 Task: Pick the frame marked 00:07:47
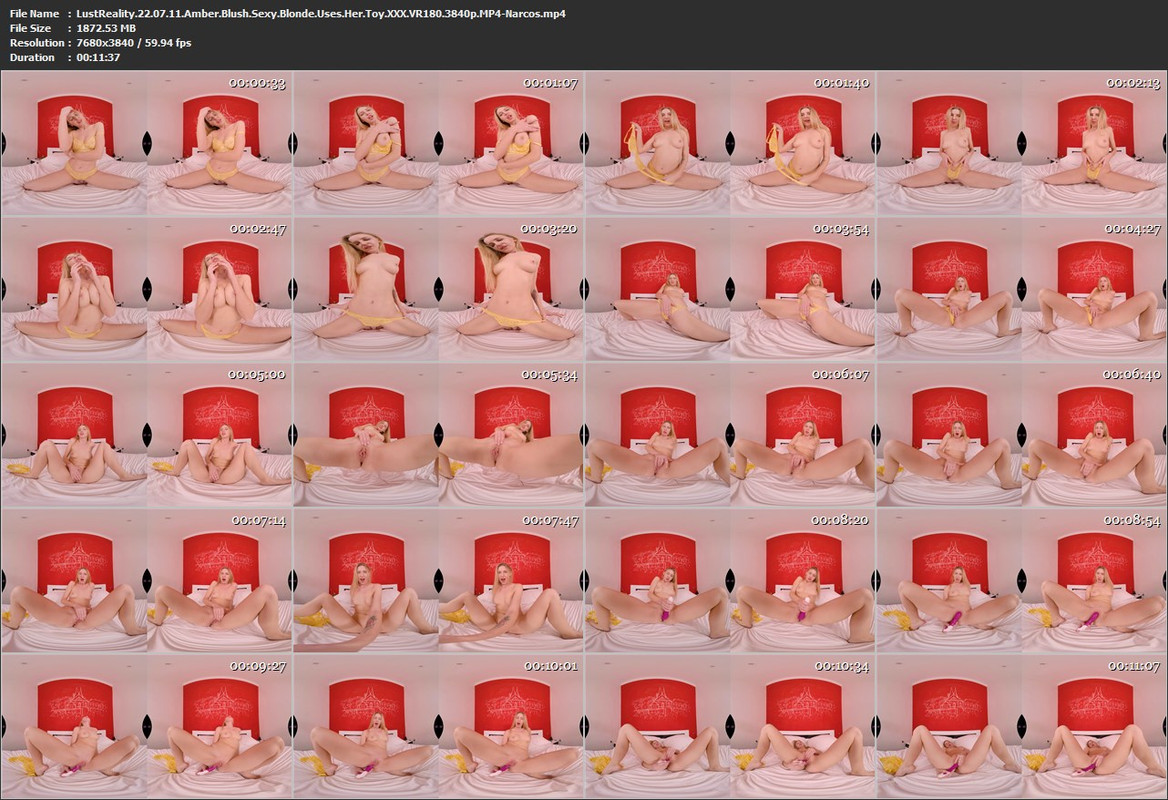(x=438, y=581)
